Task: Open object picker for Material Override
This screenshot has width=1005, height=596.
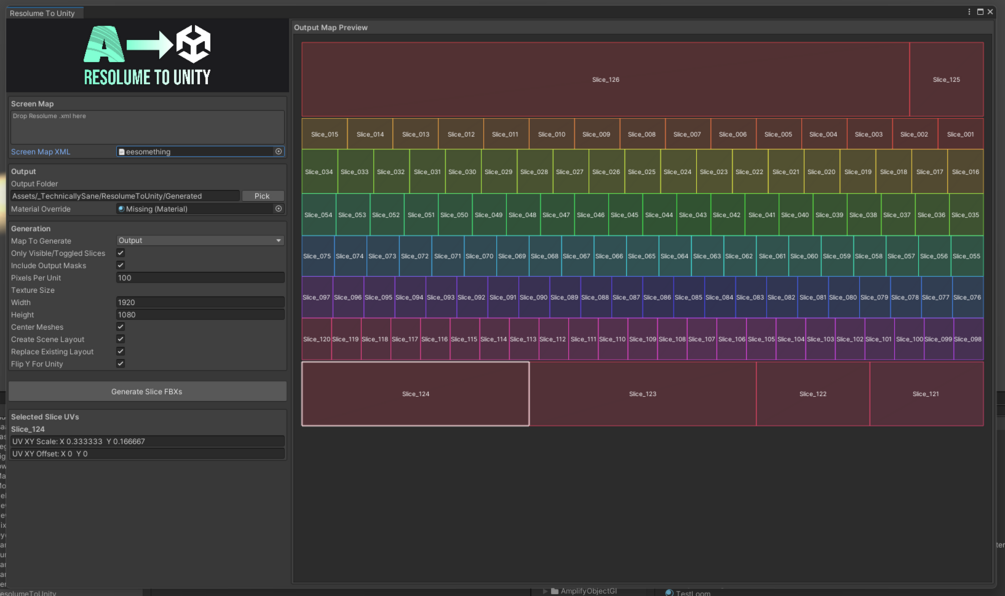Action: click(278, 209)
